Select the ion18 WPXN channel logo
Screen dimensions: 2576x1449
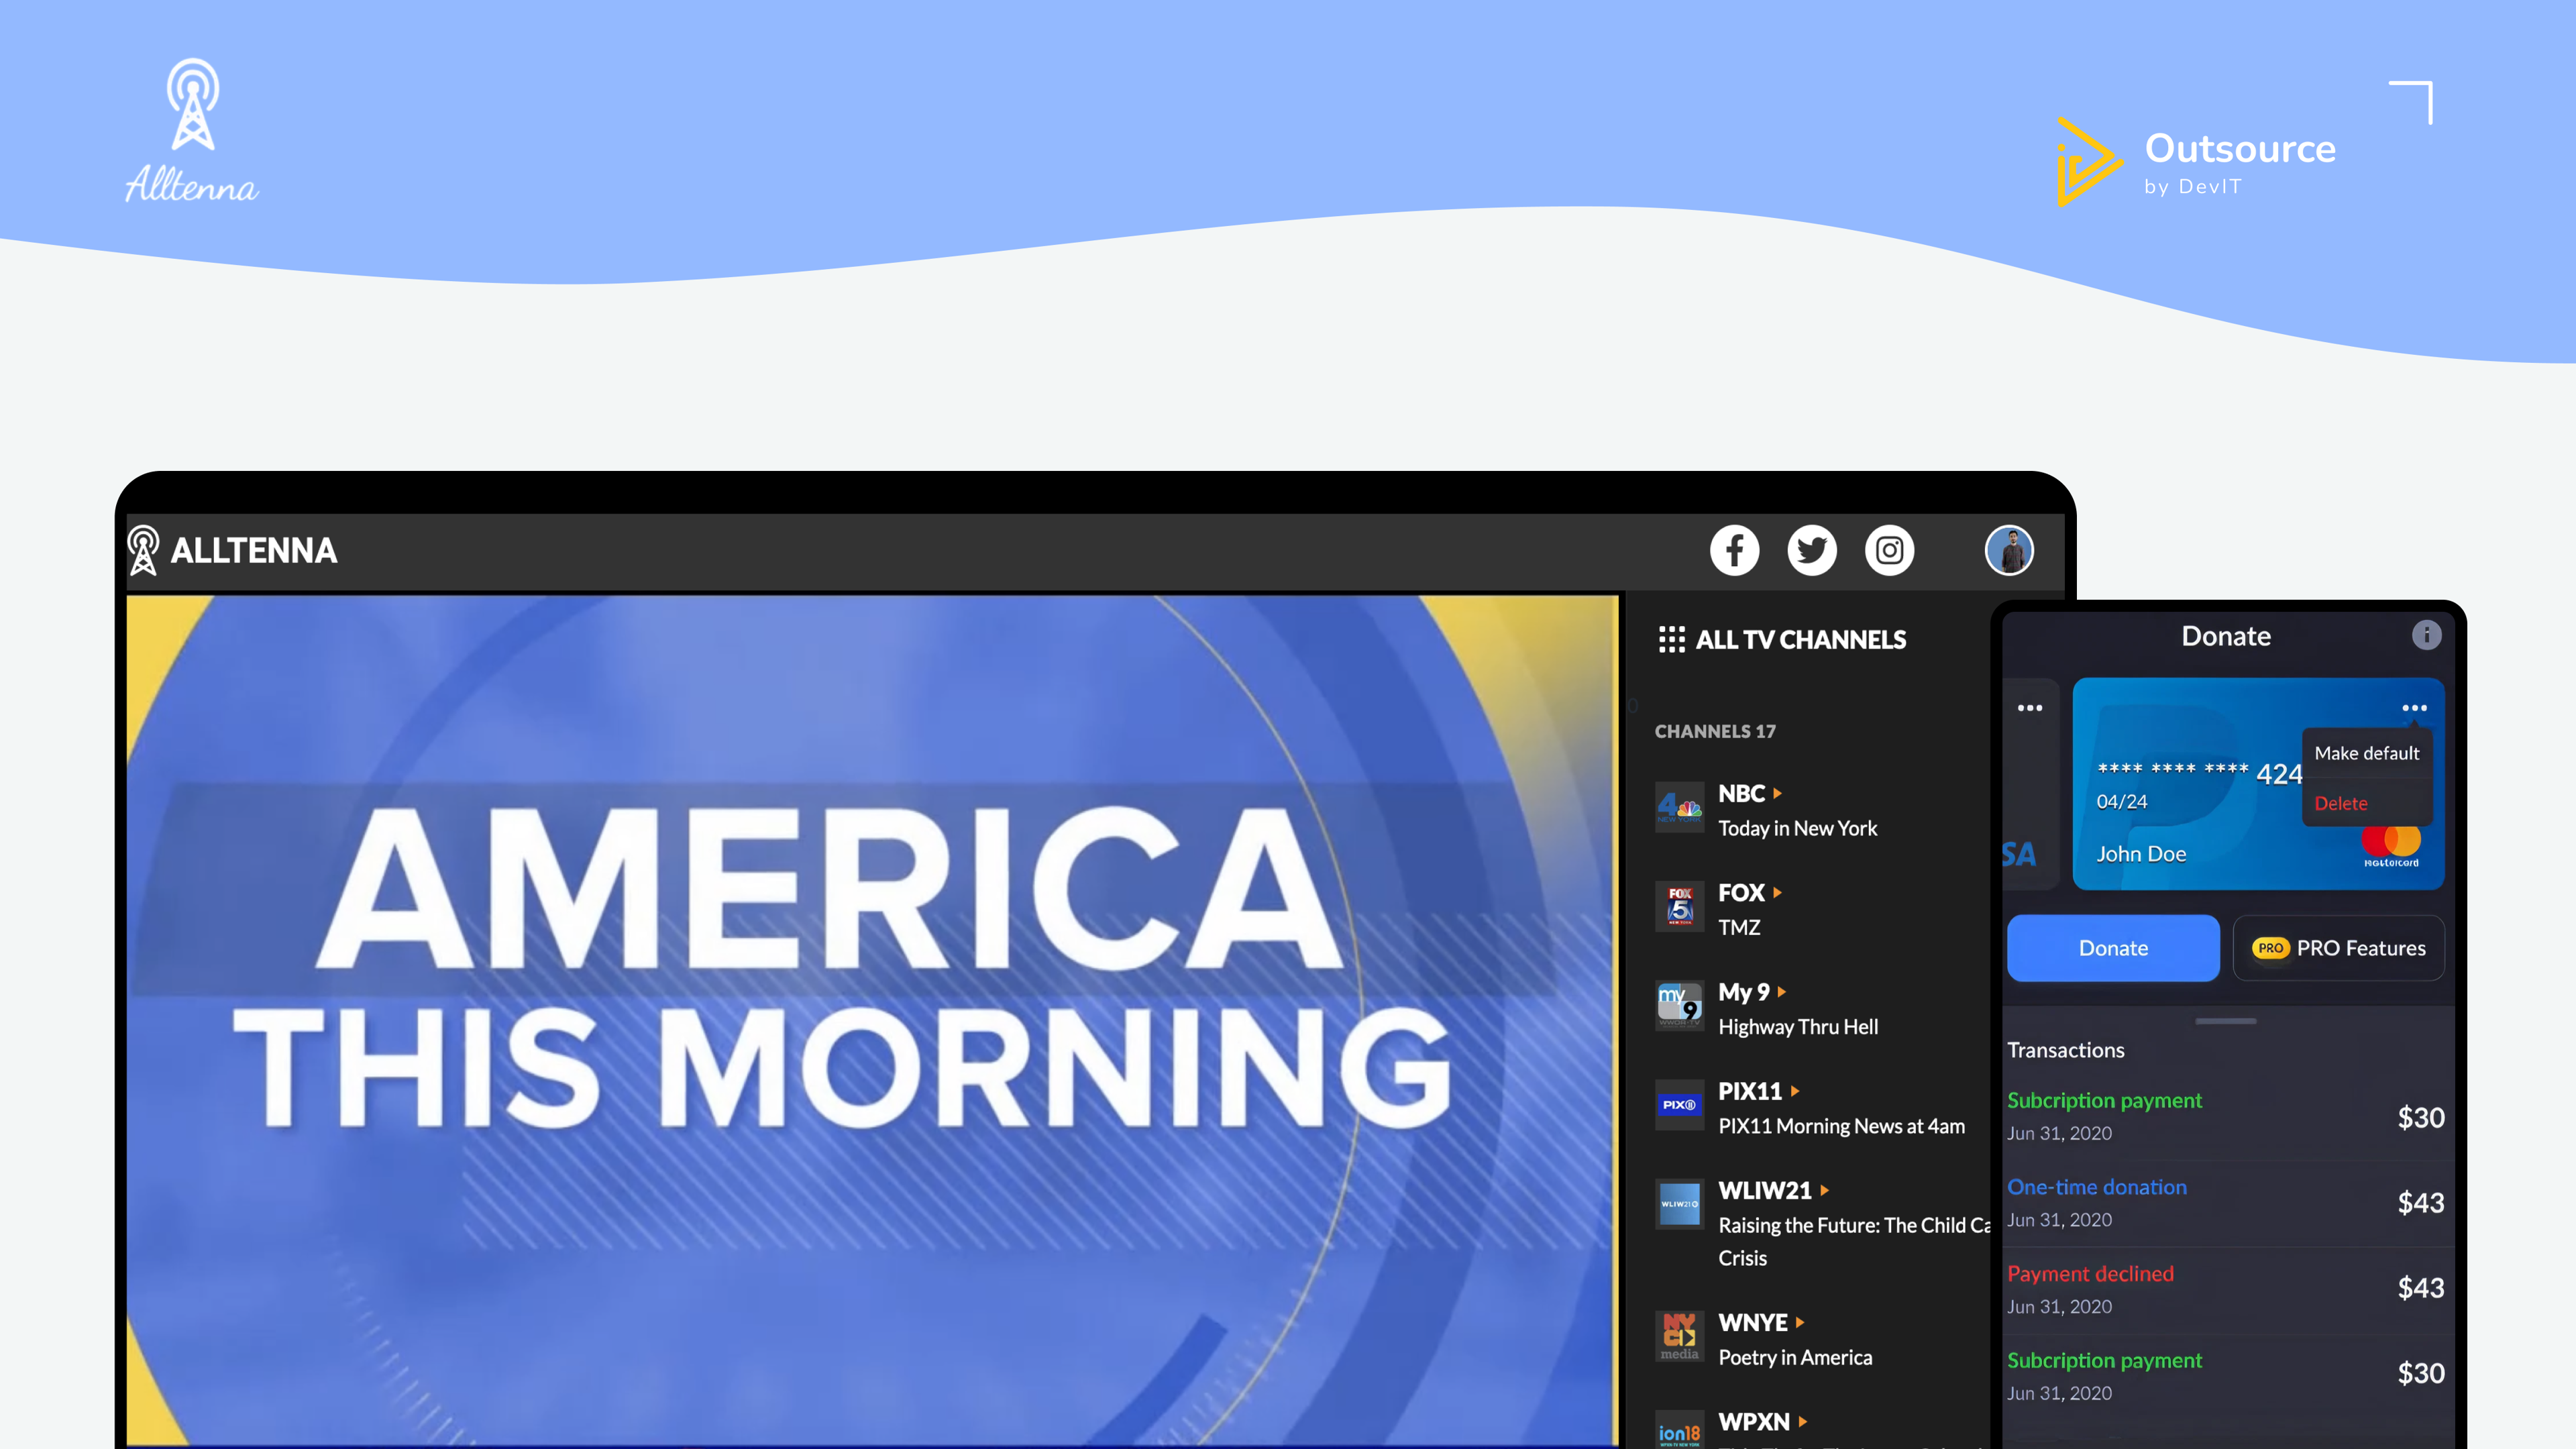tap(1679, 1430)
